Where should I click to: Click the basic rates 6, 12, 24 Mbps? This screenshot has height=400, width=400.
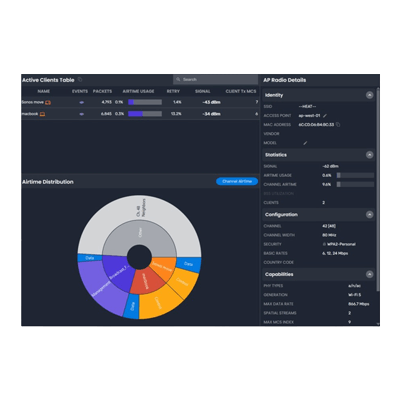[x=335, y=253]
